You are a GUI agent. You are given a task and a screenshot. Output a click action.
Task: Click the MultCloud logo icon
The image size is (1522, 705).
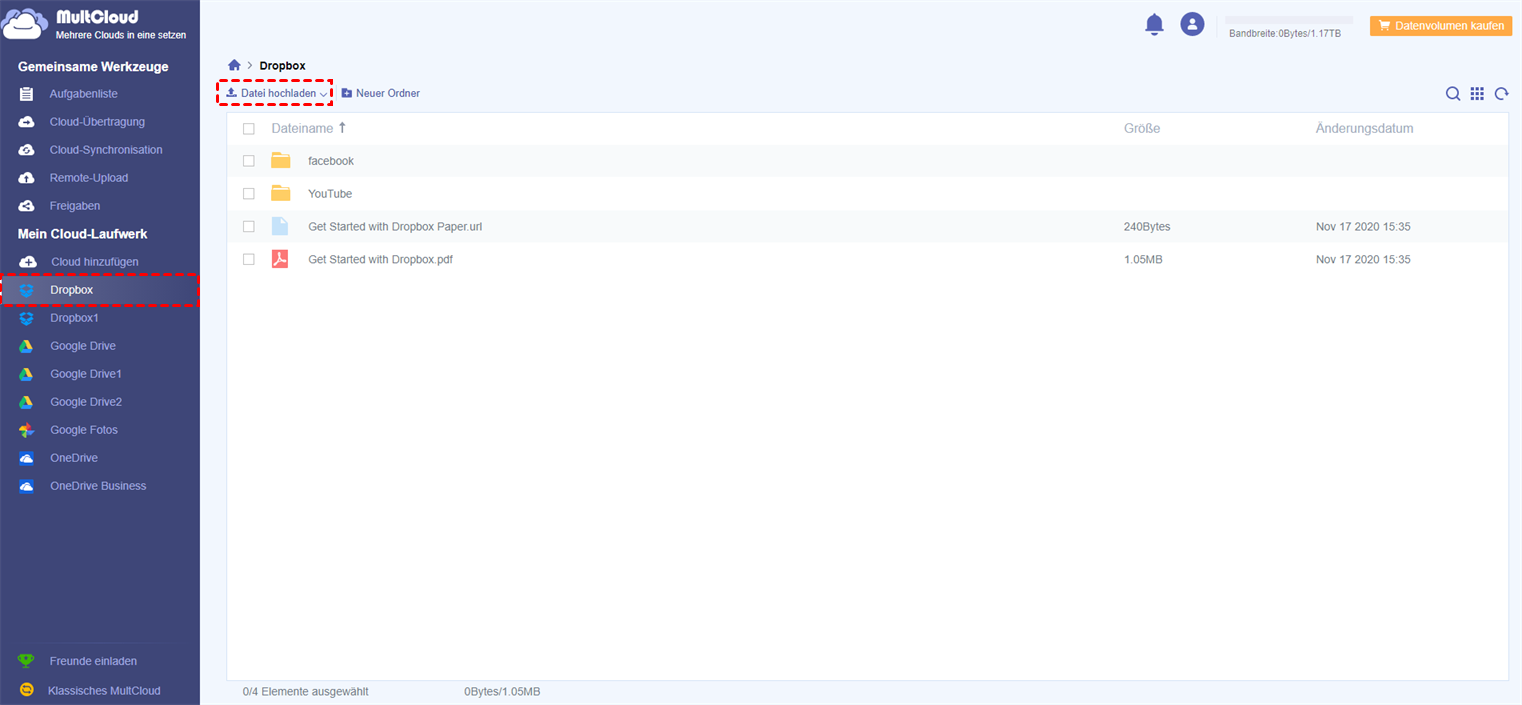[25, 25]
